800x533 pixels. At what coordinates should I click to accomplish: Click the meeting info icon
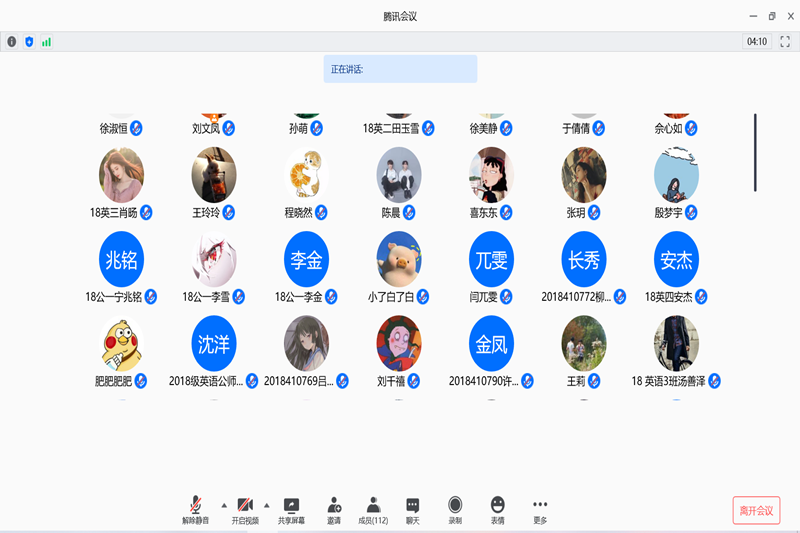coord(12,42)
